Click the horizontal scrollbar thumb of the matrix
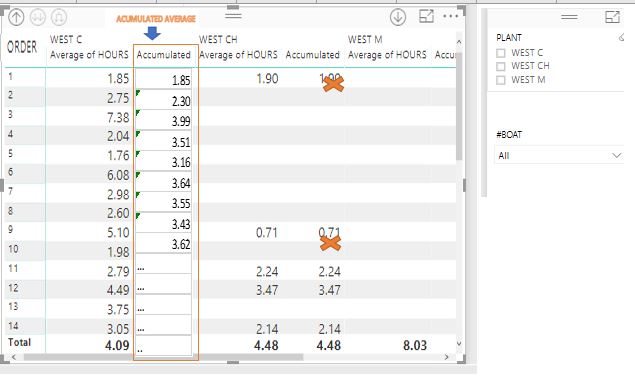The image size is (635, 379). [163, 357]
